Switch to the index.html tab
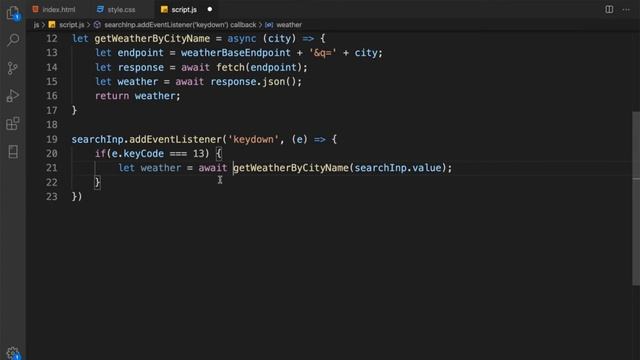The width and height of the screenshot is (640, 360). [x=54, y=9]
